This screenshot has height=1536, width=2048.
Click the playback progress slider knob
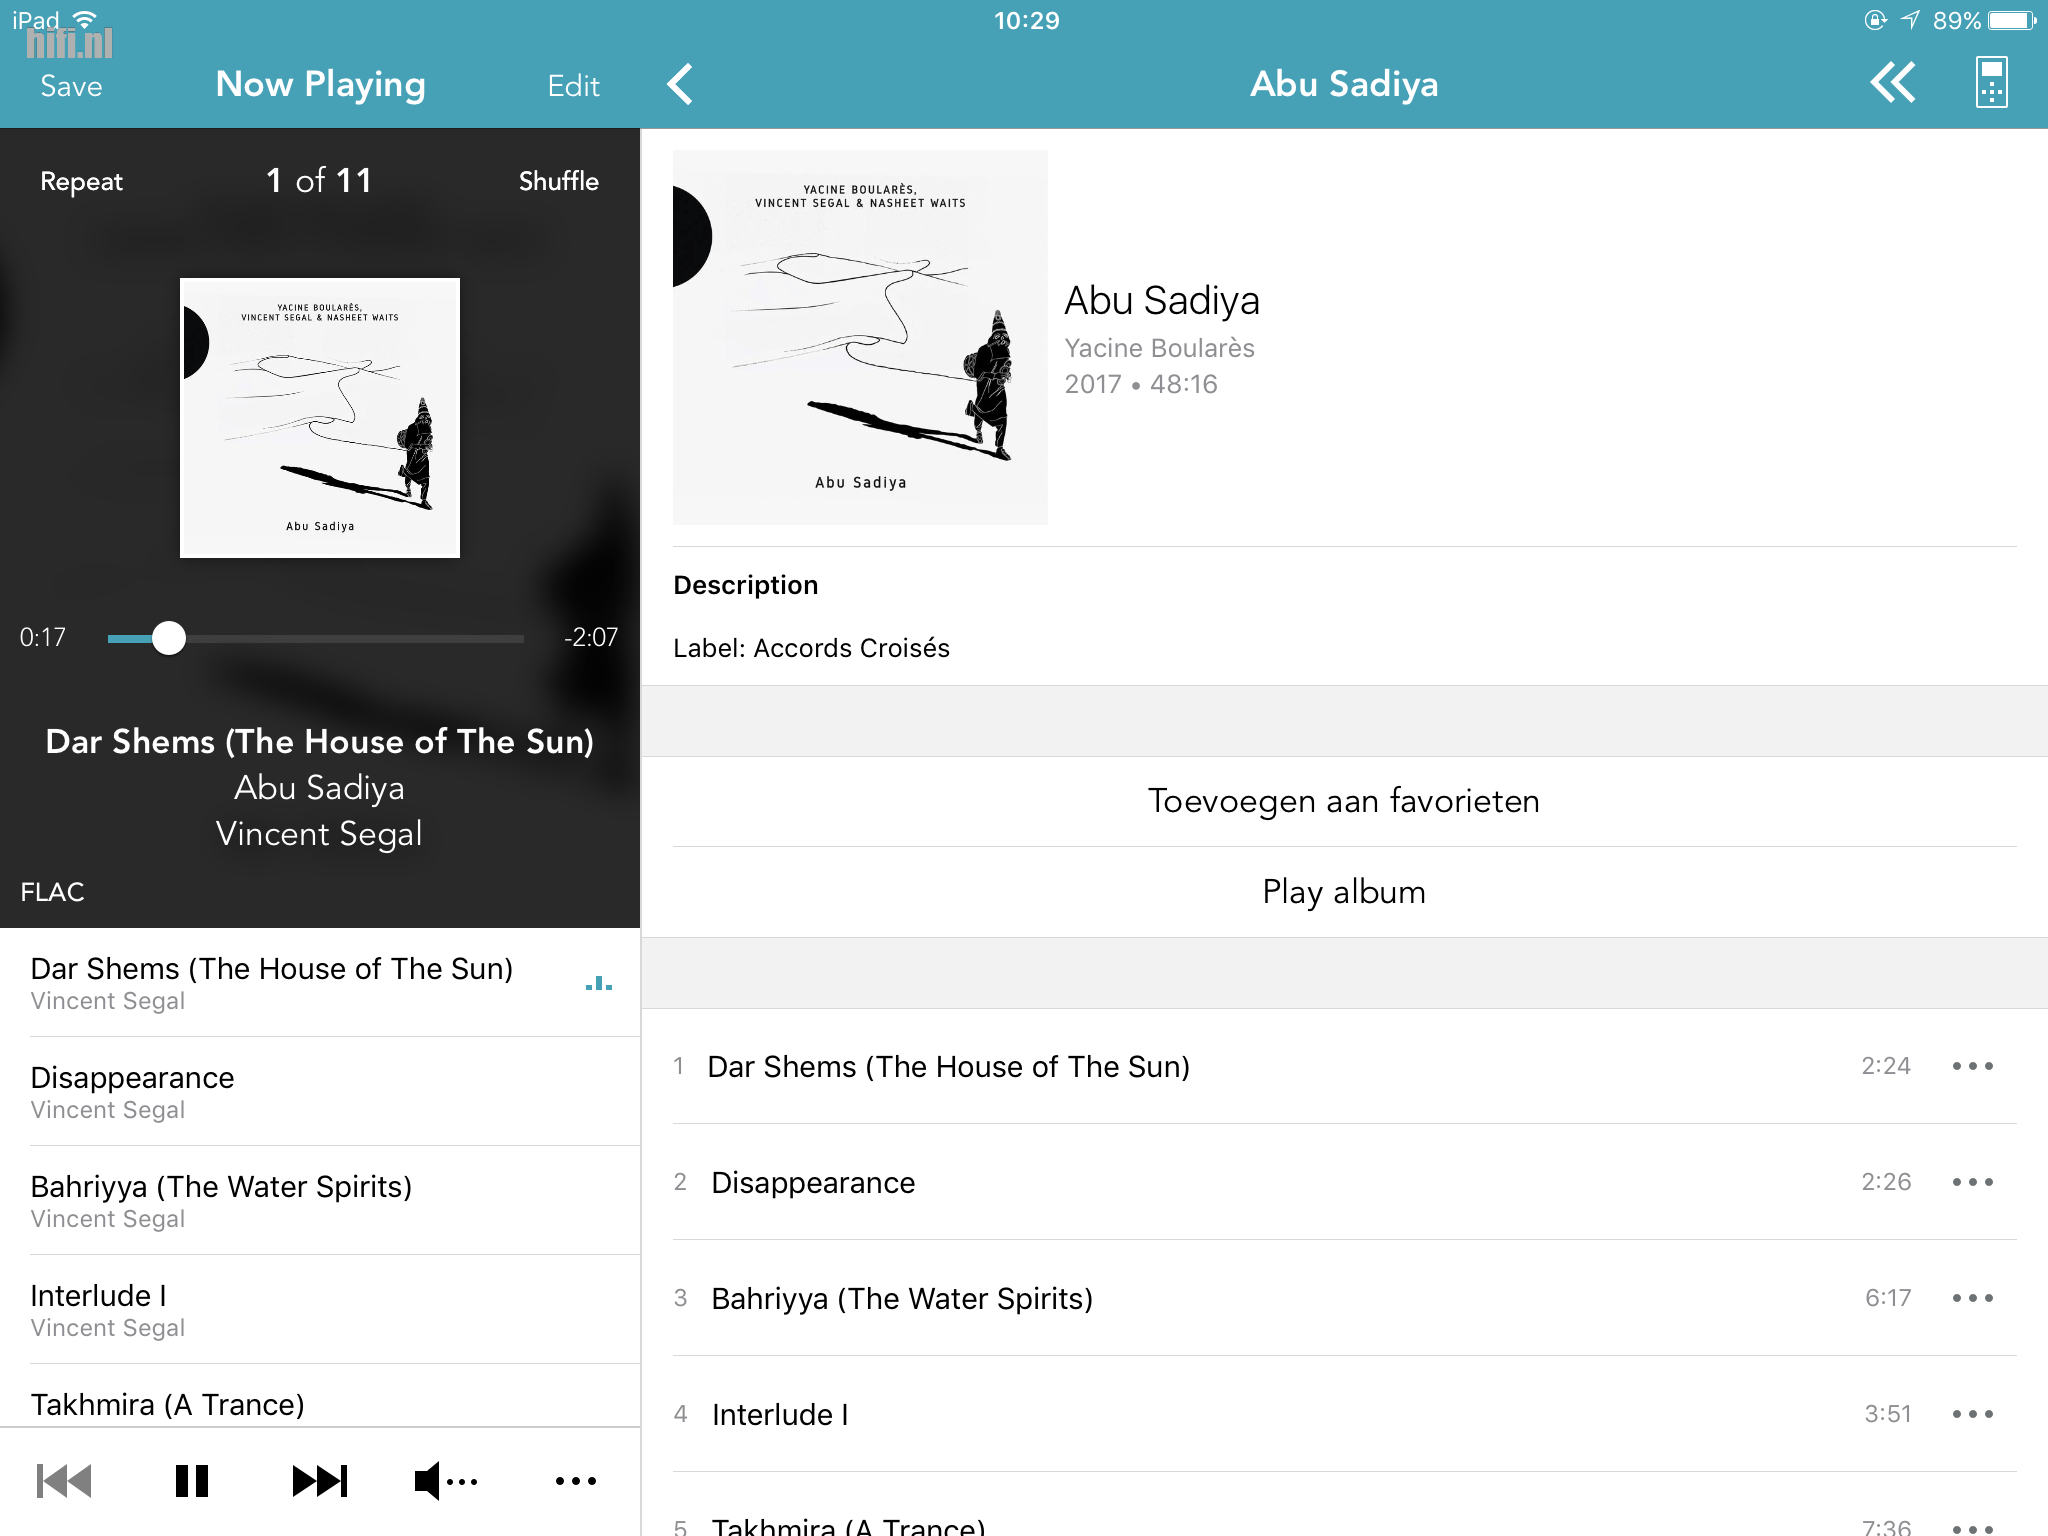click(x=169, y=638)
